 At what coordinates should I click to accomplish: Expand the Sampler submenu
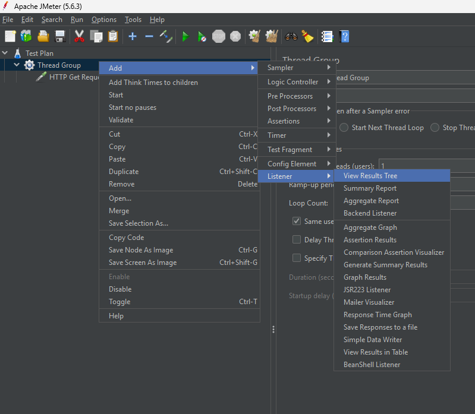pyautogui.click(x=297, y=68)
